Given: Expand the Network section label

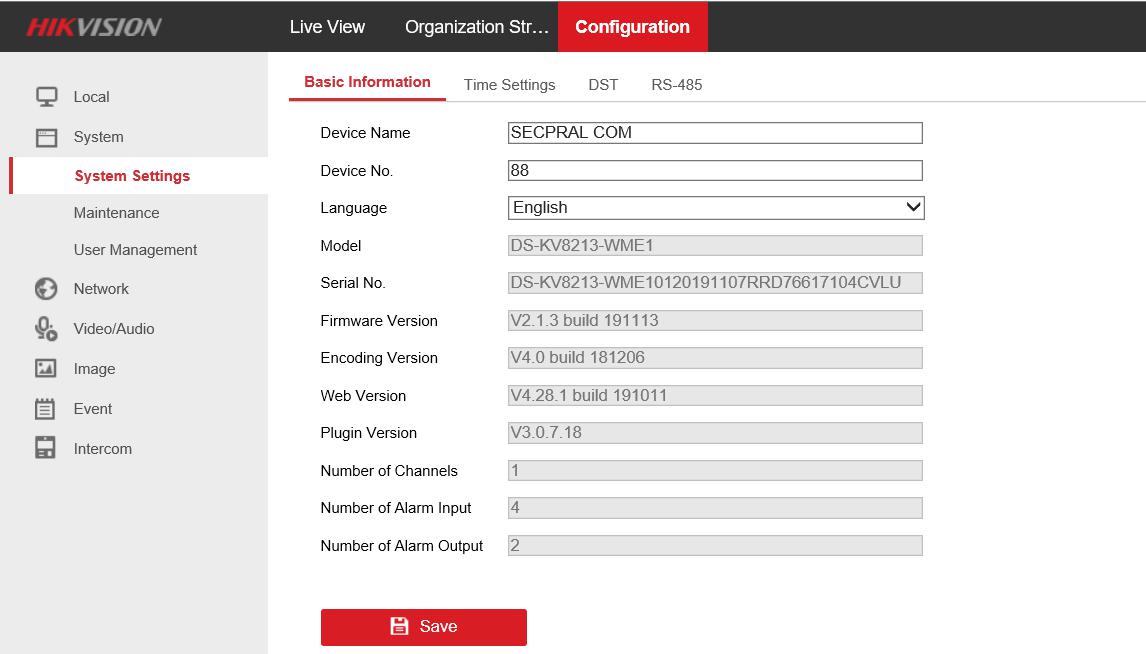Looking at the screenshot, I should 101,289.
